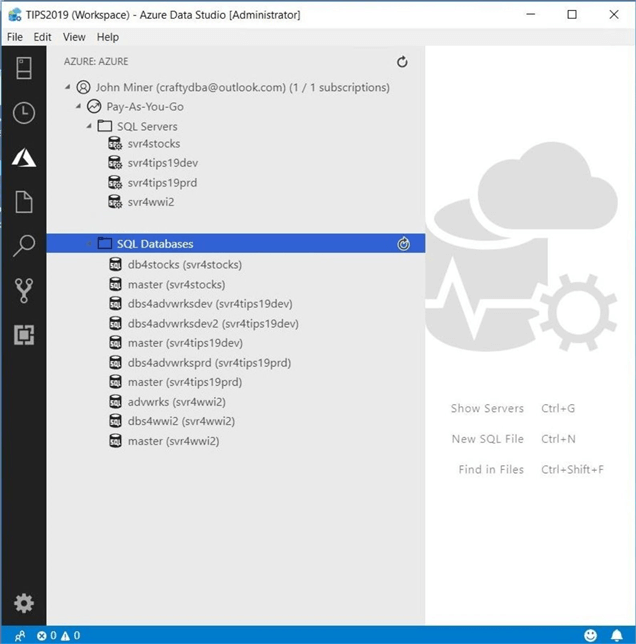Viewport: 636px width, 644px height.
Task: Open the Task History clock icon
Action: pos(24,113)
